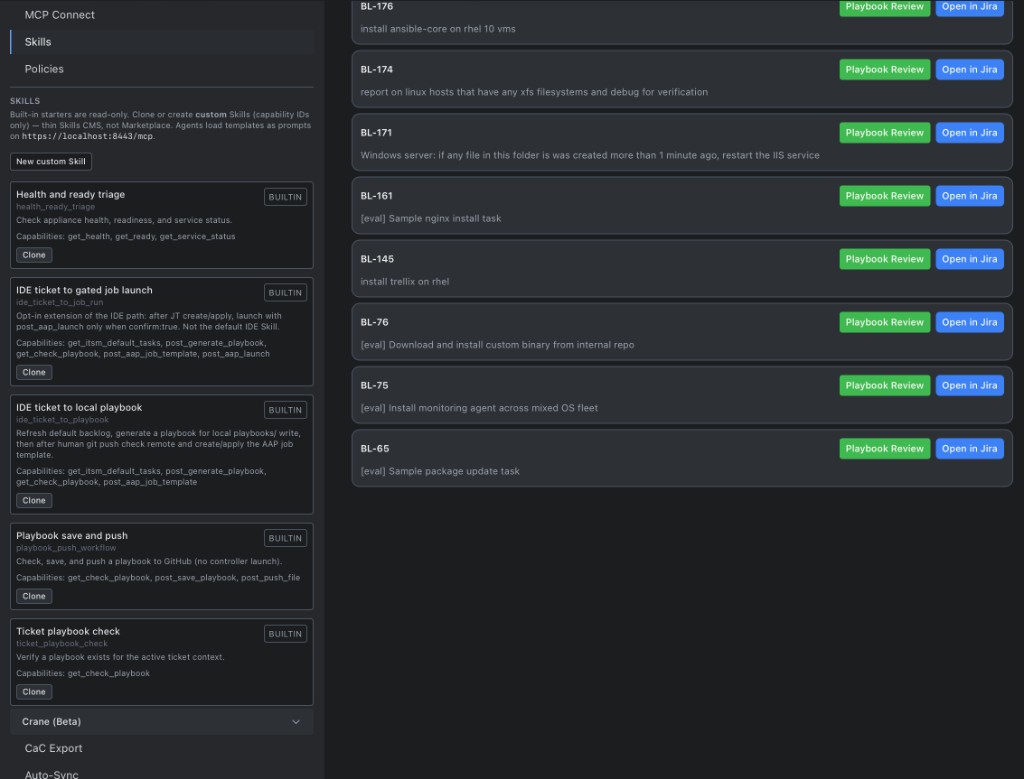Open Playbook Review for BL-171

click(x=885, y=133)
